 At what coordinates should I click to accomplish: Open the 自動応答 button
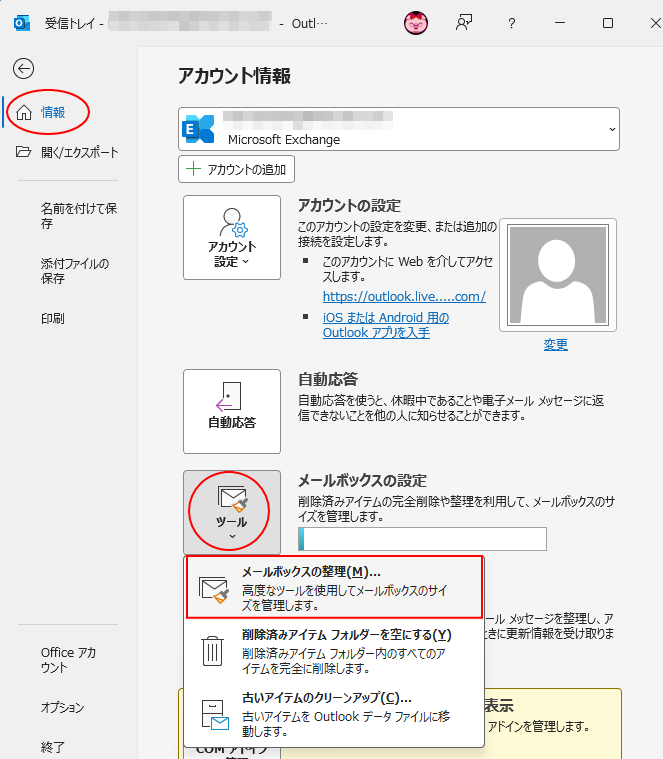pos(232,411)
